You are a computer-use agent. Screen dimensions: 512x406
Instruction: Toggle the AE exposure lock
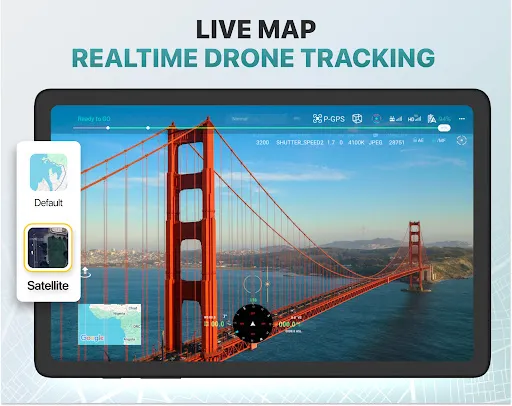[x=418, y=141]
